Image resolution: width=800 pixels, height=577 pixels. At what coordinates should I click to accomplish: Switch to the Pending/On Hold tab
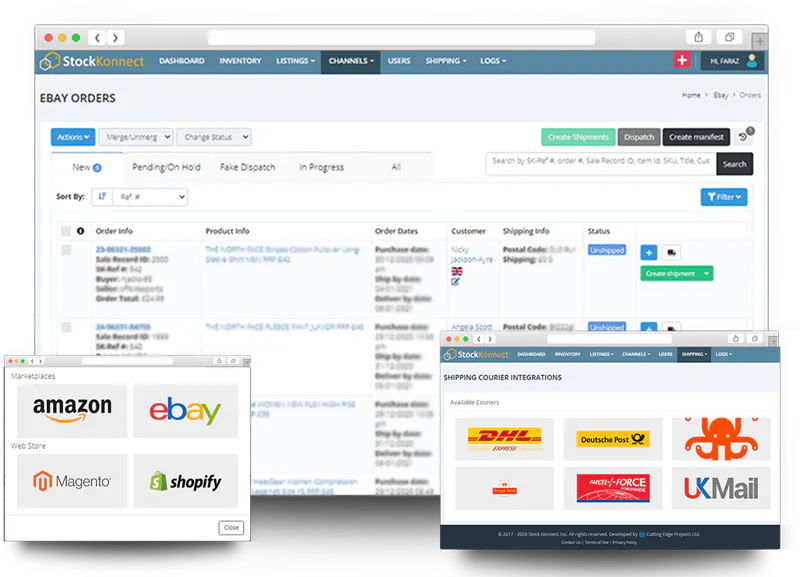(166, 167)
